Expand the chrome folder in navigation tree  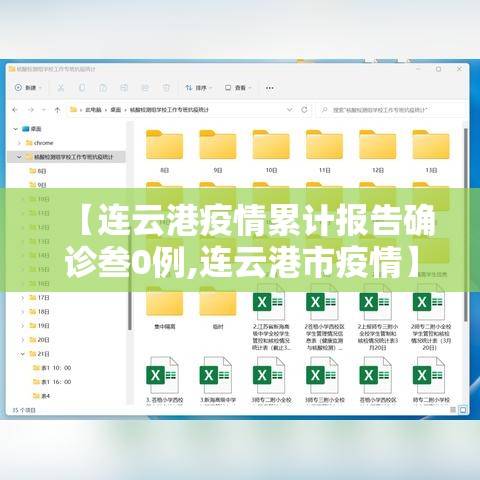[x=19, y=143]
